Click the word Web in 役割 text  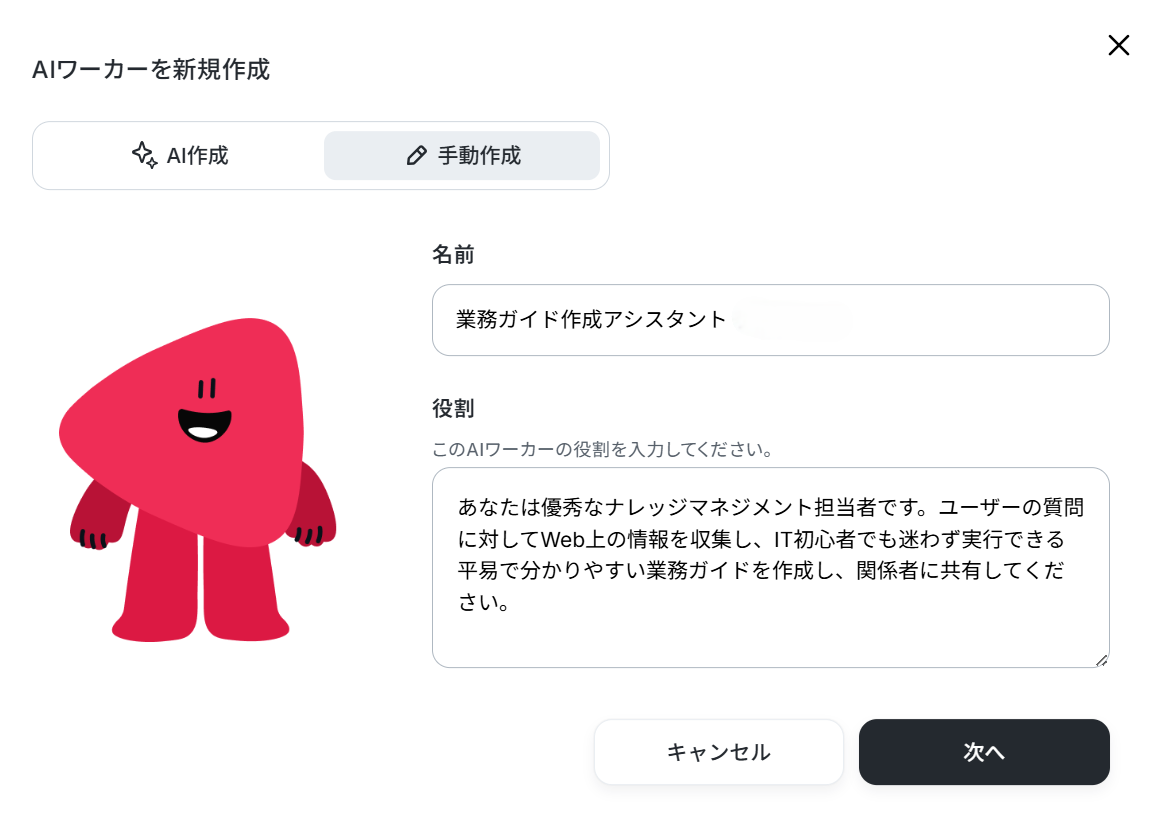pyautogui.click(x=562, y=539)
